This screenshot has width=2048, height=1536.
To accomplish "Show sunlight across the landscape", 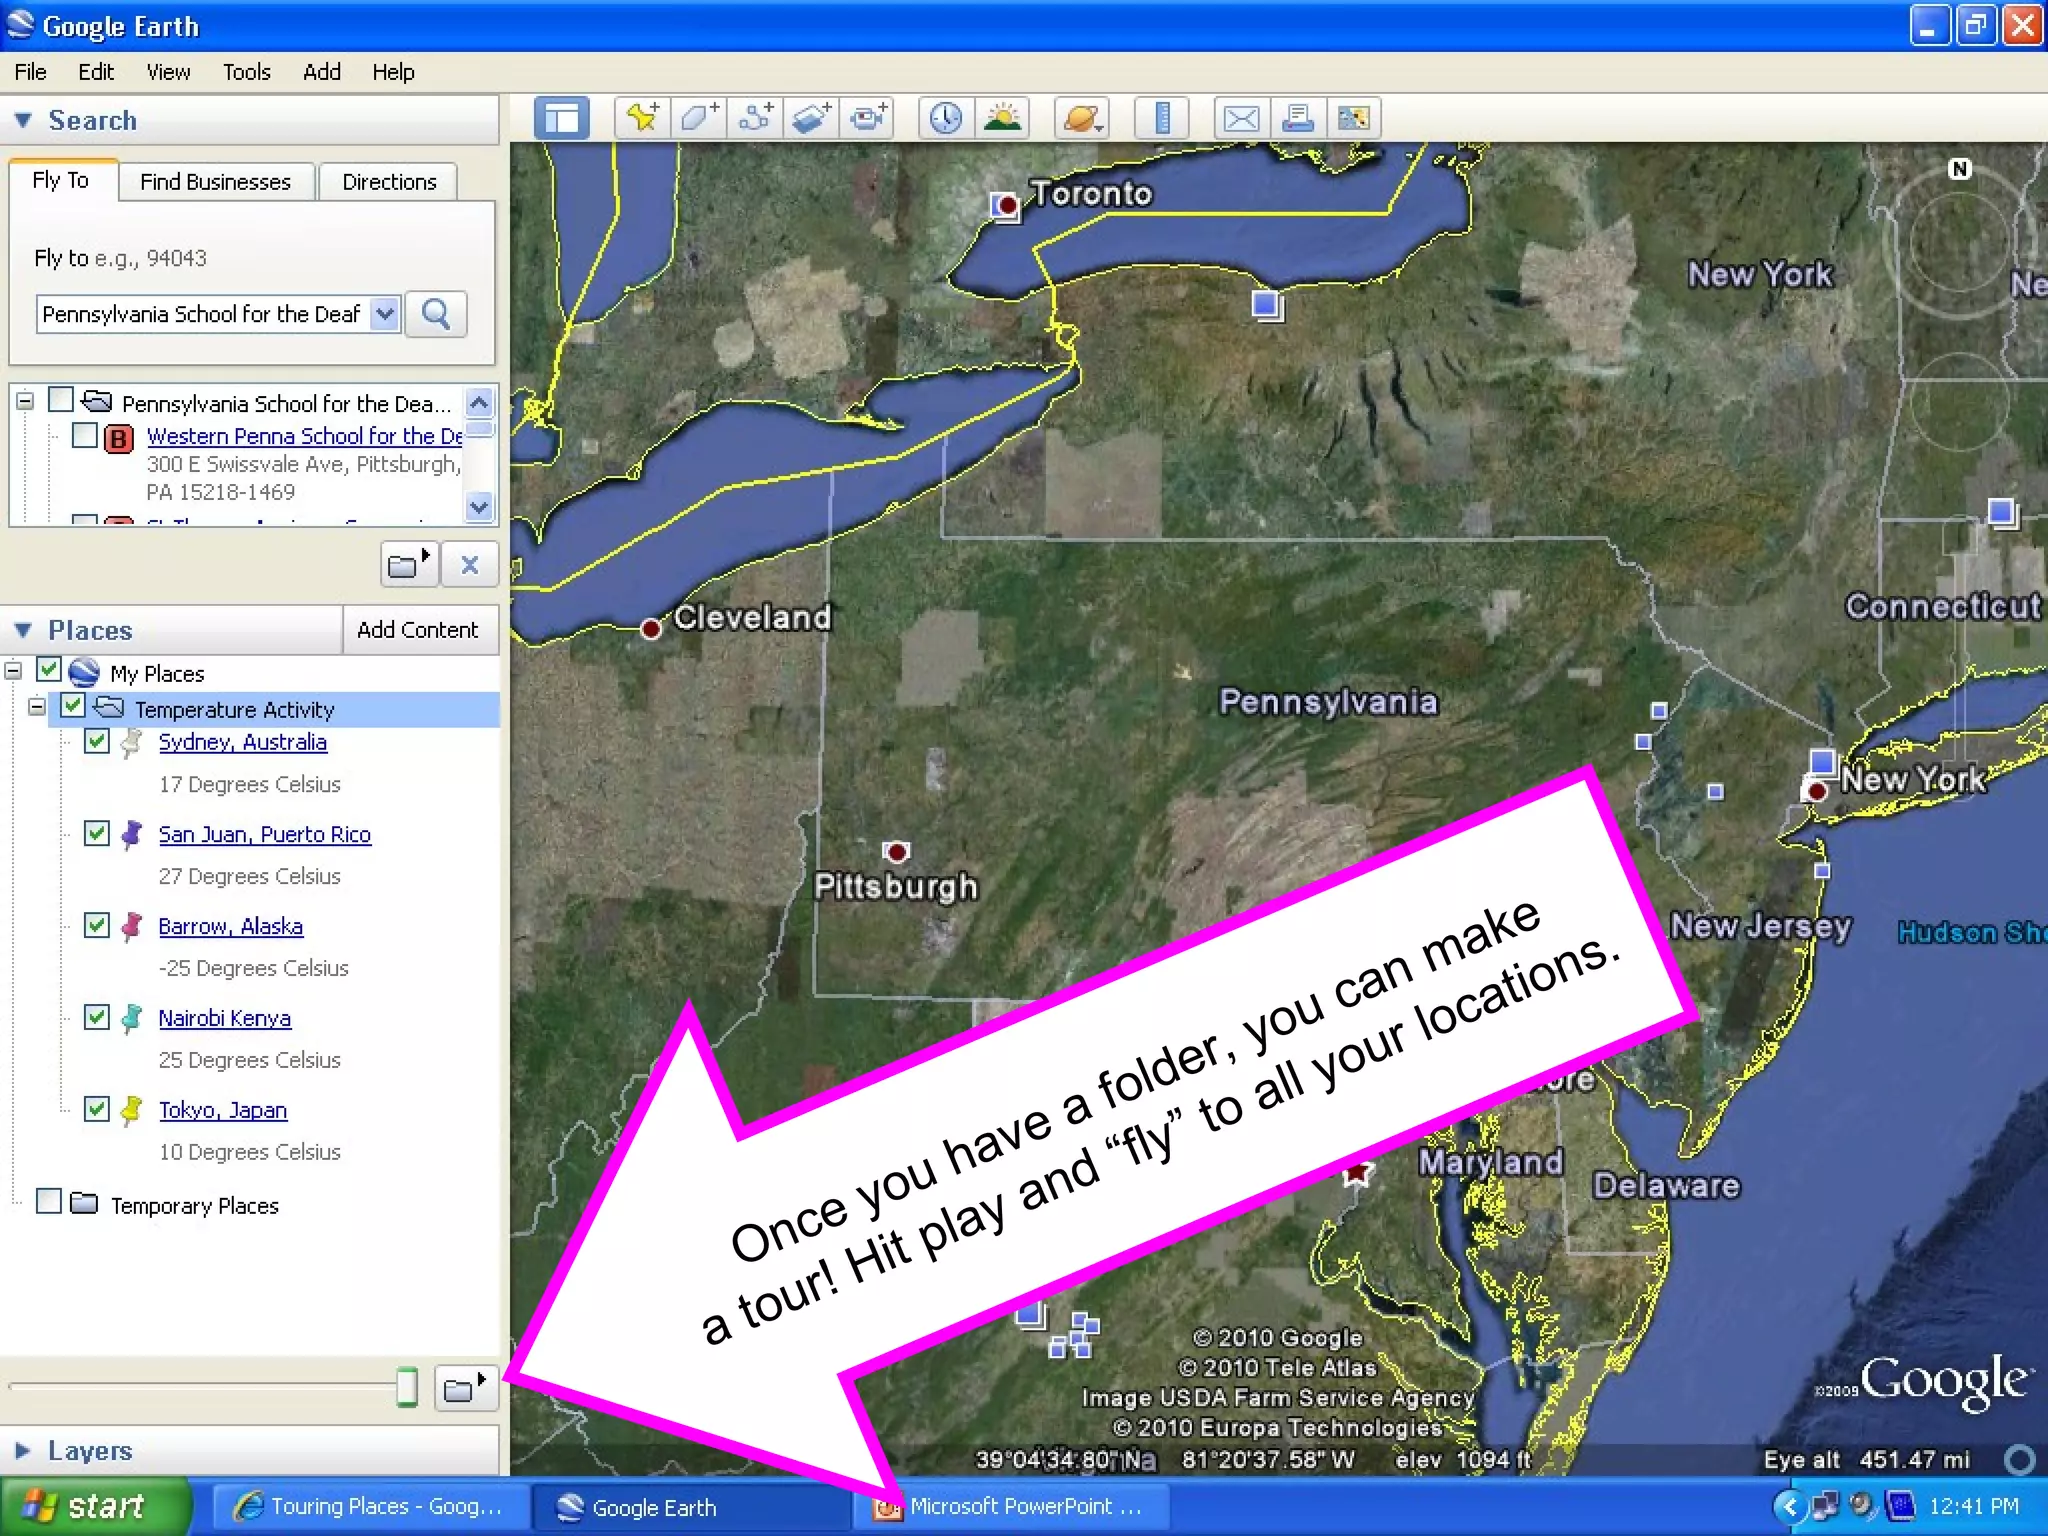I will pos(1002,118).
